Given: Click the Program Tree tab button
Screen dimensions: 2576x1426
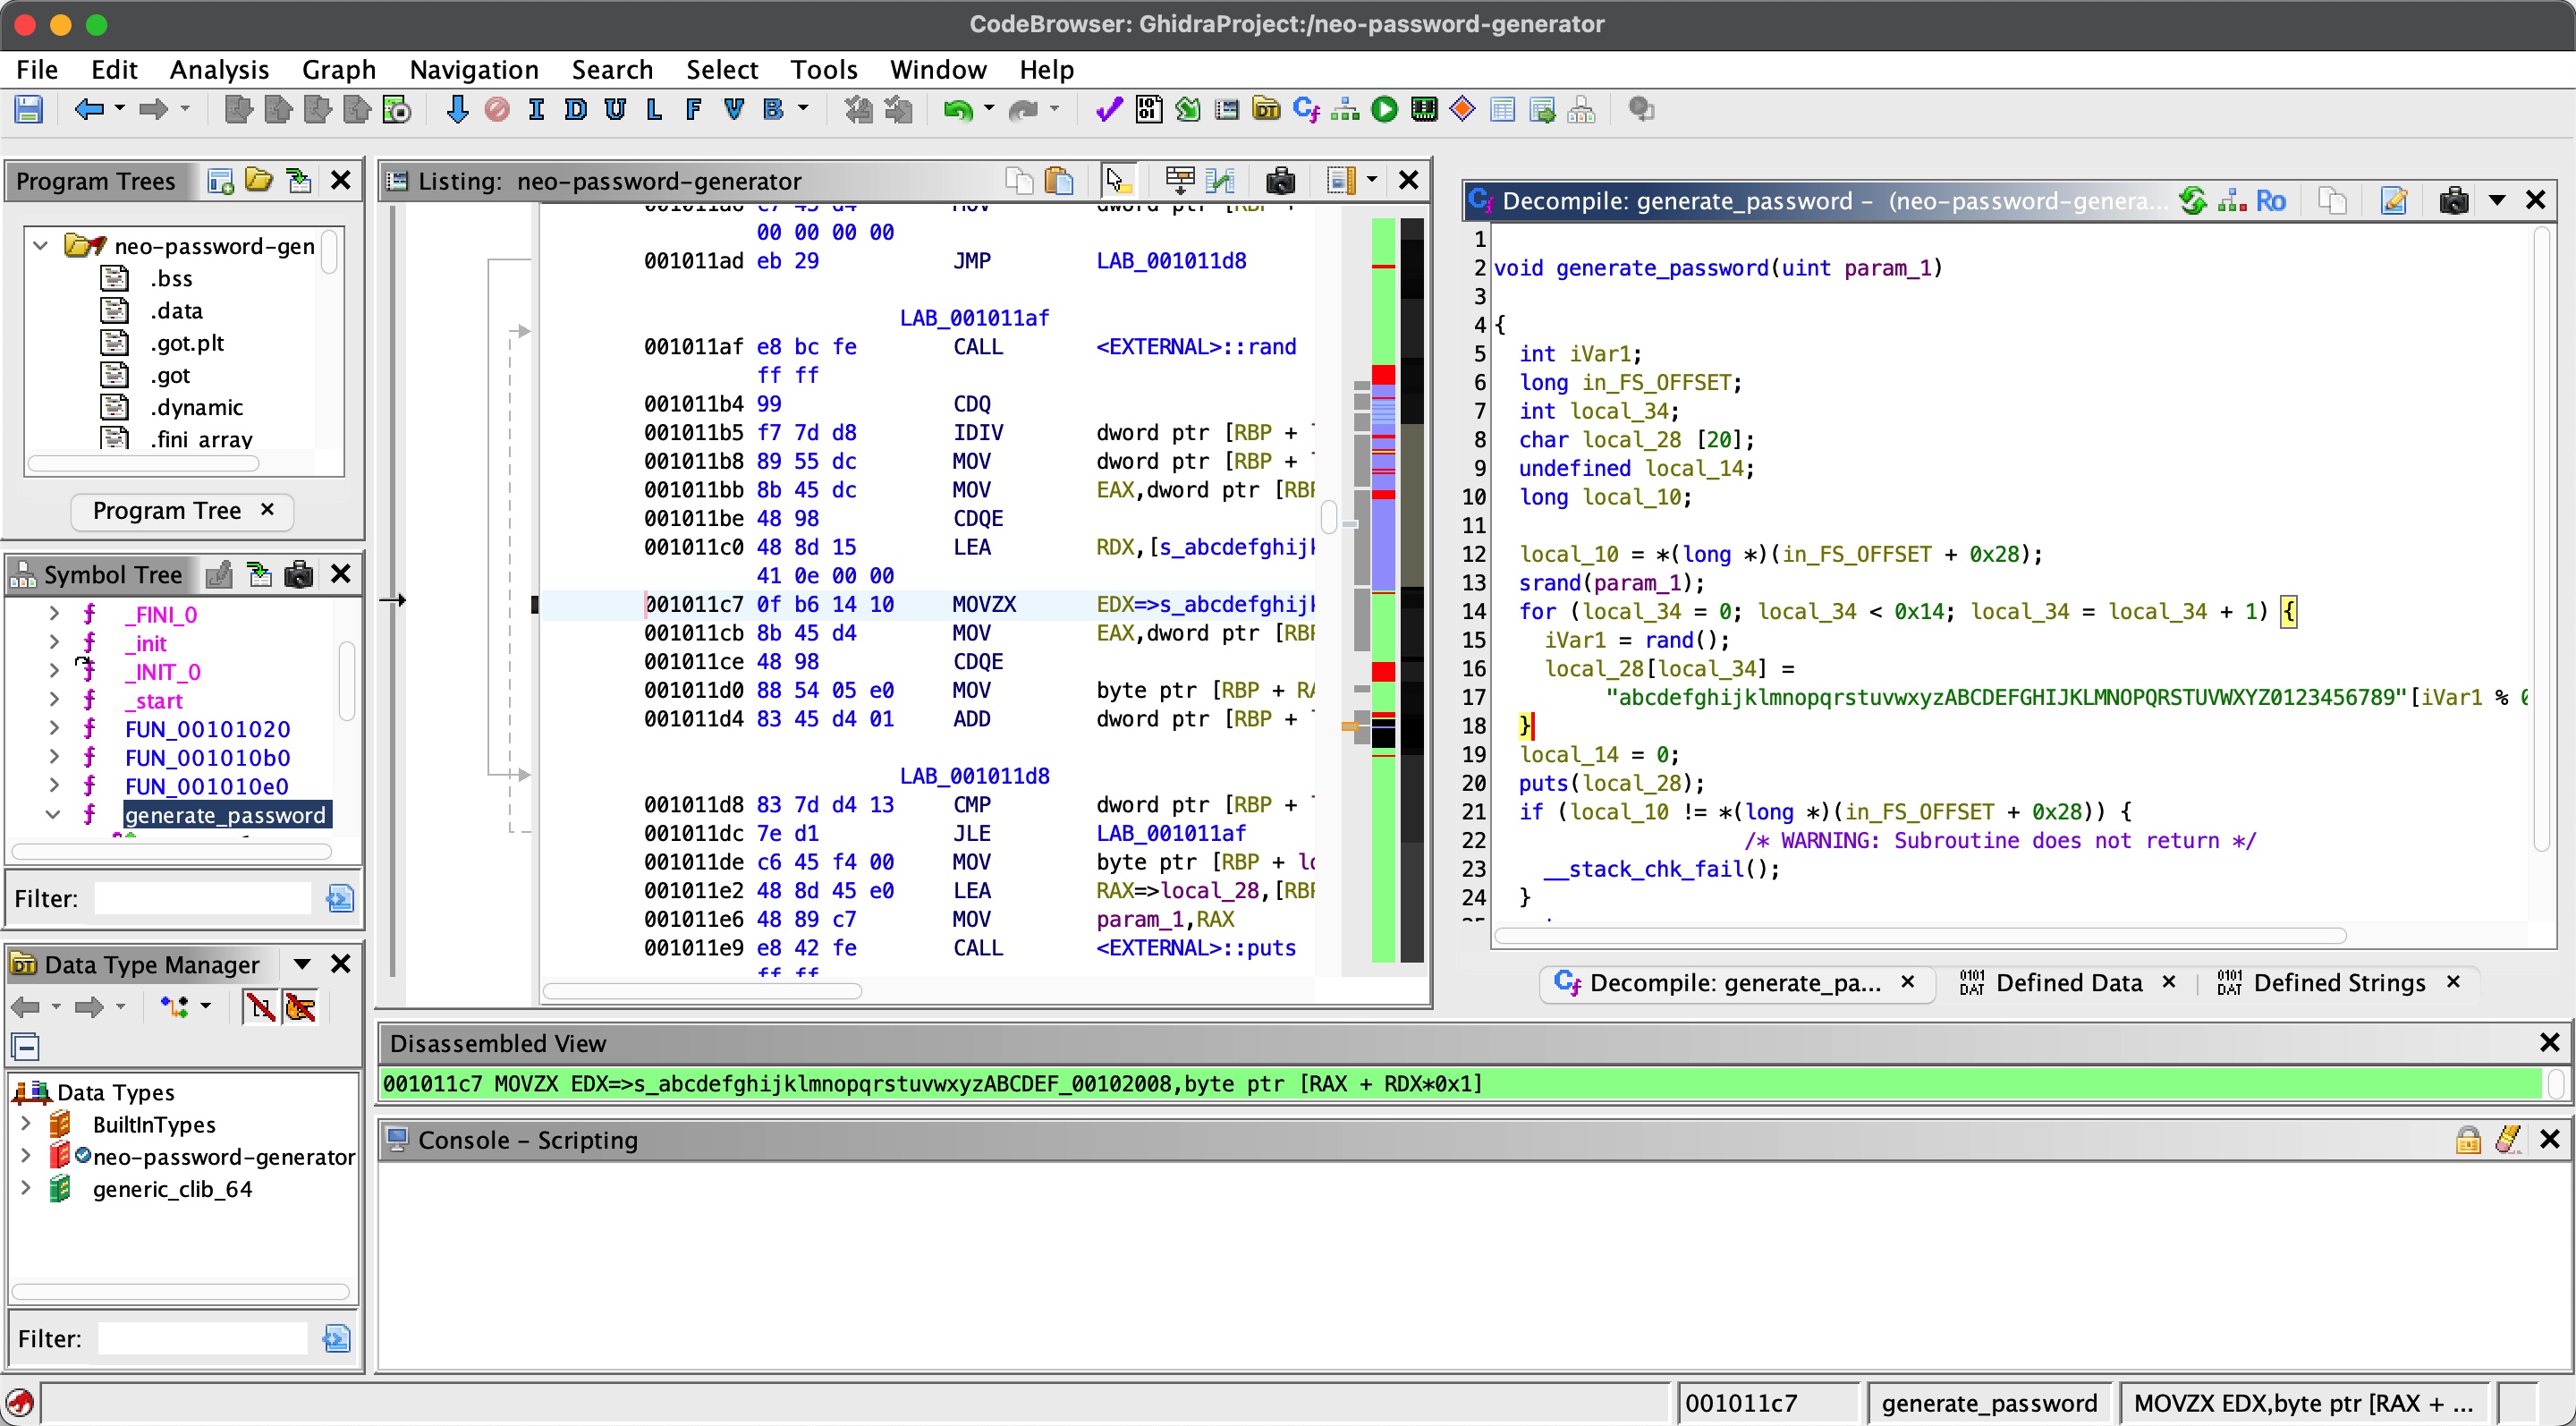Looking at the screenshot, I should point(167,511).
